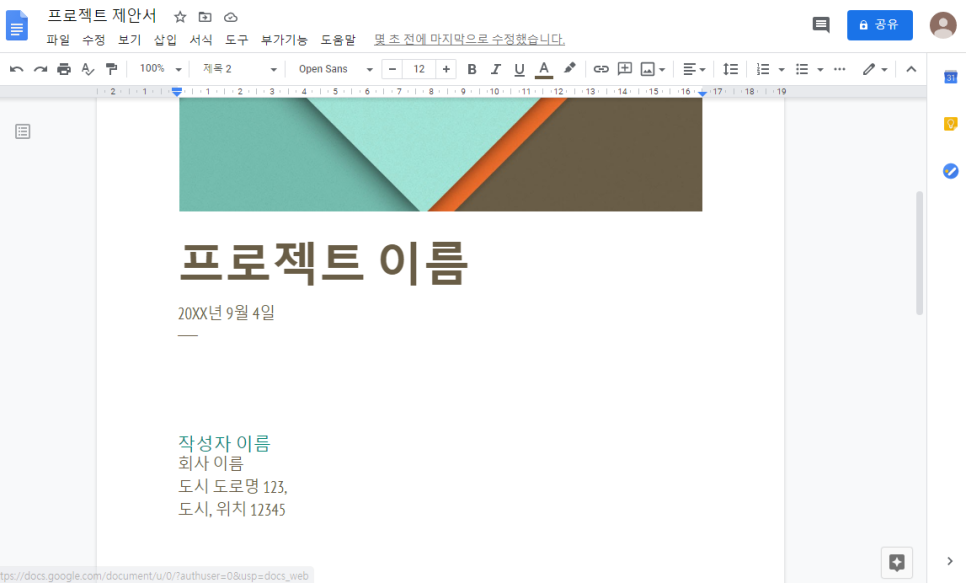Viewport: 966px width, 583px height.
Task: Expand numbered list style arrow
Action: click(781, 70)
